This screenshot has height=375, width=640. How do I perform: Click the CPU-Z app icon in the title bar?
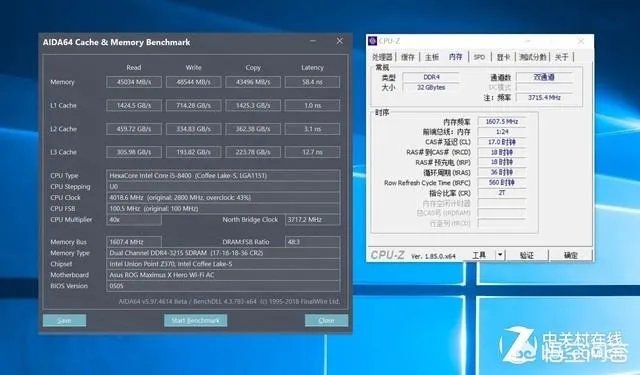tap(372, 41)
